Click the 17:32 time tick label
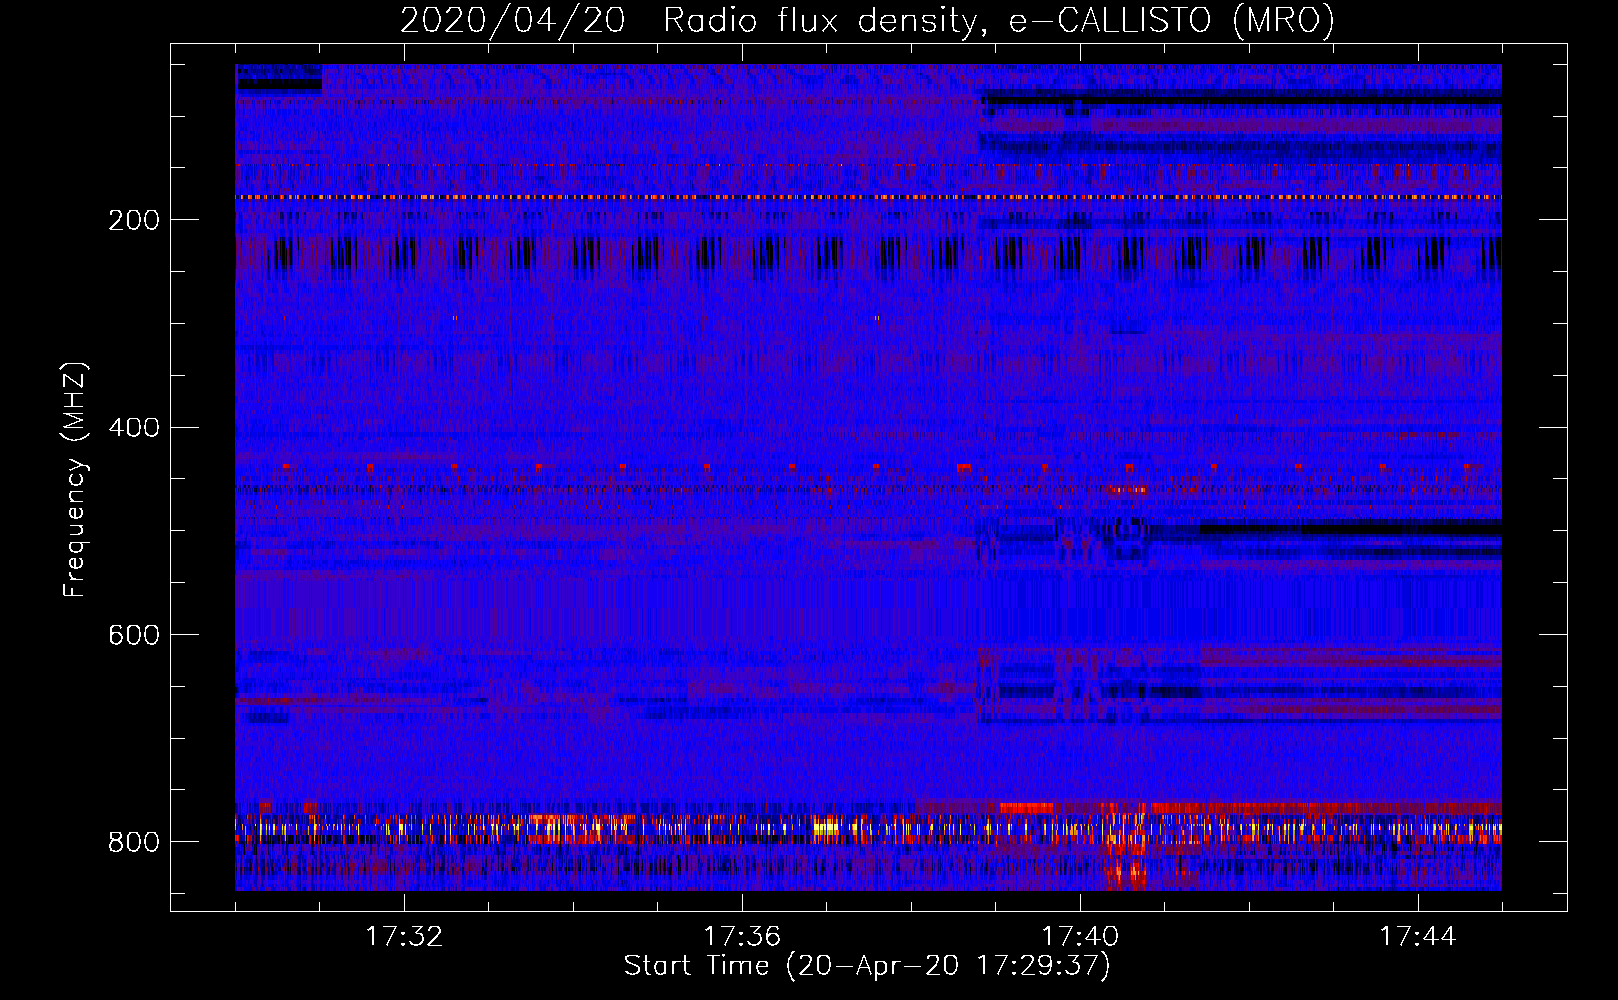 404,937
